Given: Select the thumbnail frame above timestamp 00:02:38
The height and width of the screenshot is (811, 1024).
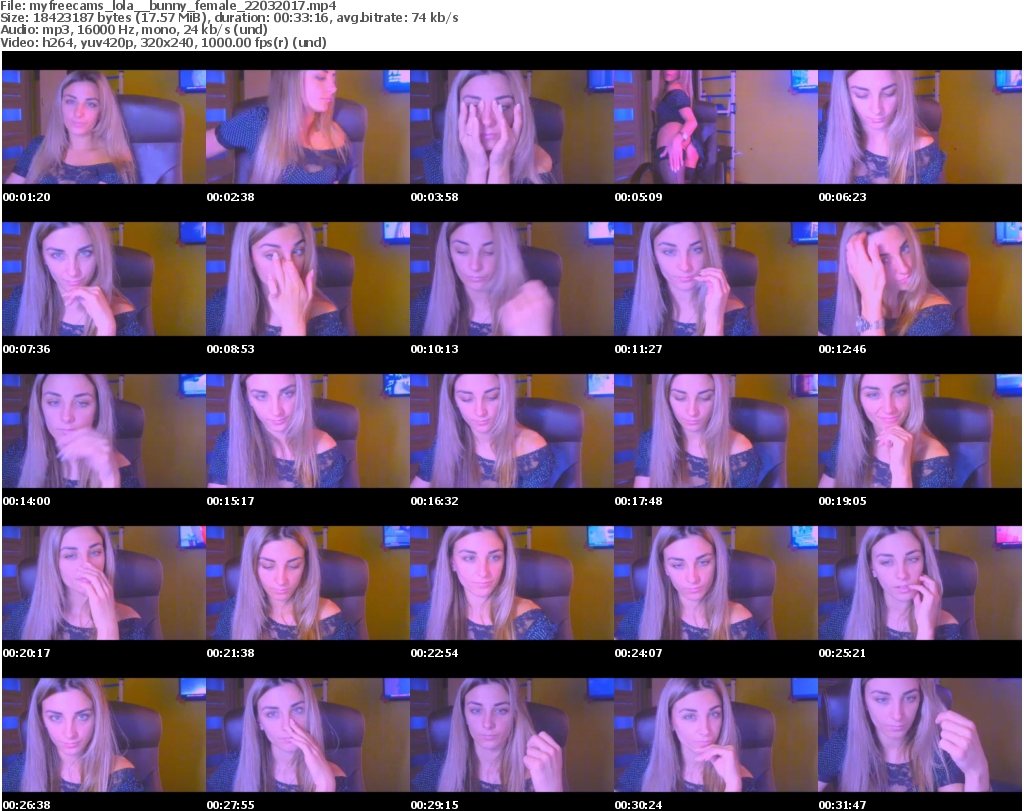Looking at the screenshot, I should (308, 127).
